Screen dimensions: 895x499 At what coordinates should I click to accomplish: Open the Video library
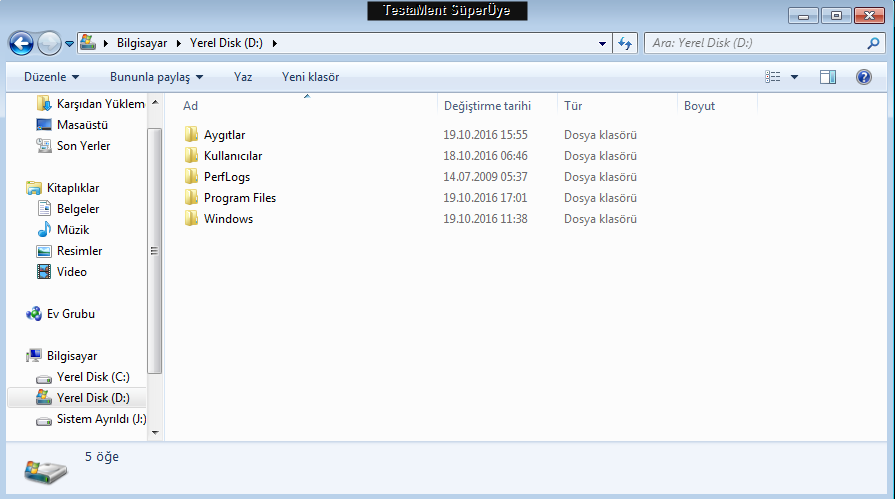point(62,272)
